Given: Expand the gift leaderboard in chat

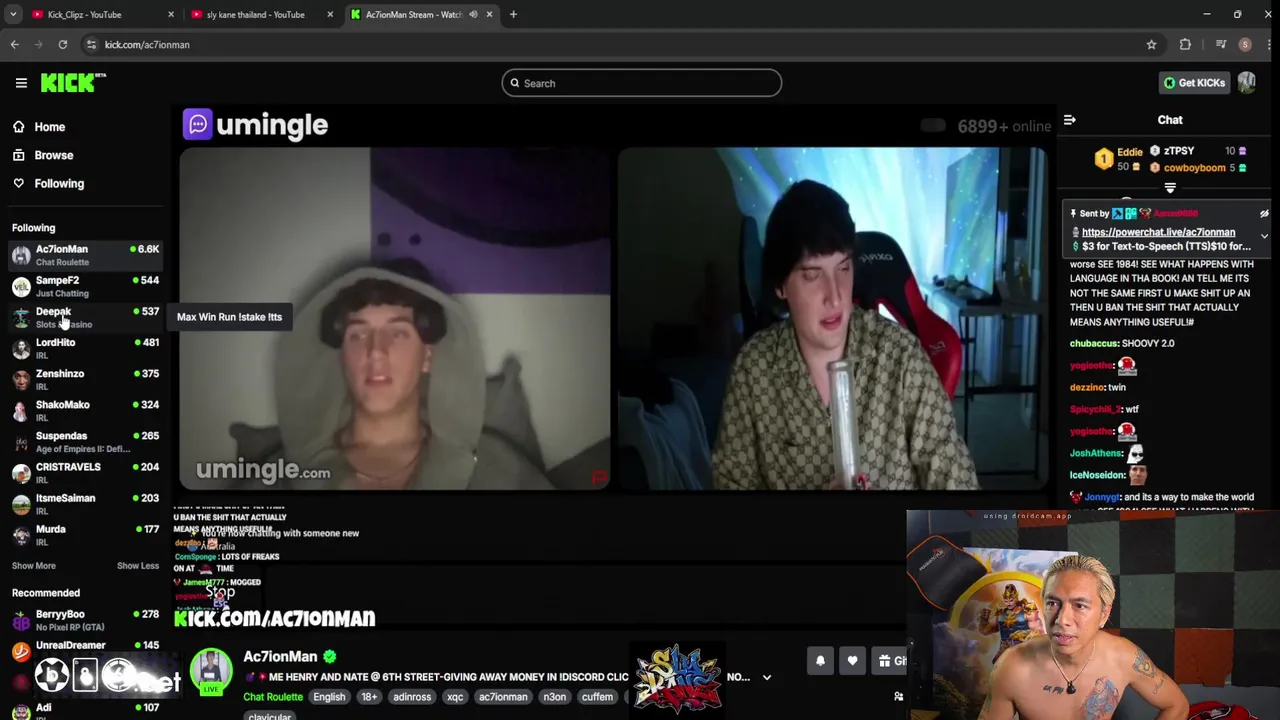Looking at the screenshot, I should coord(1169,187).
